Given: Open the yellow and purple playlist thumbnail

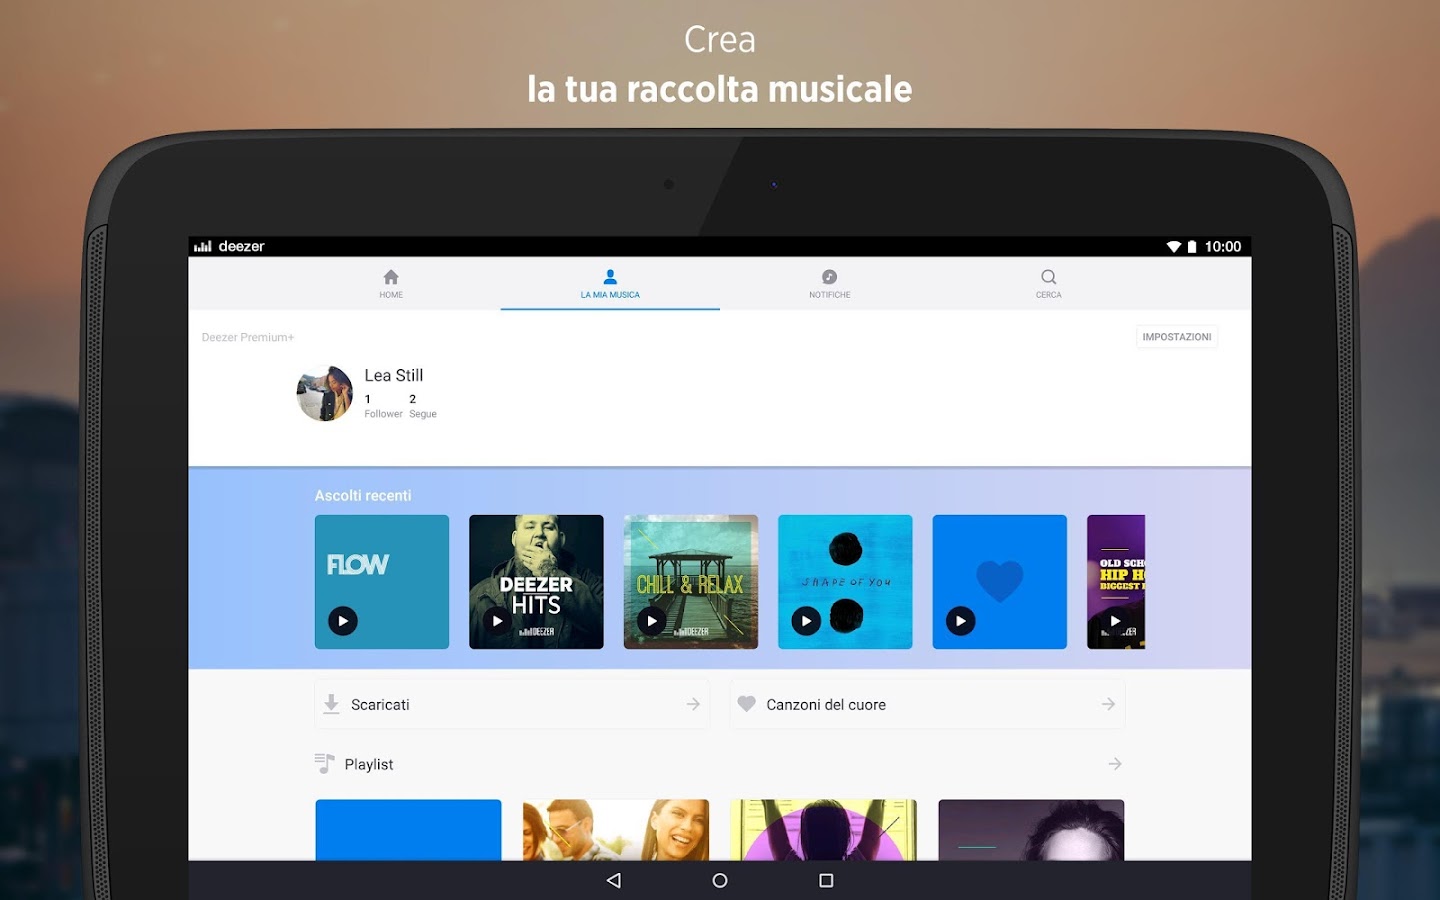Looking at the screenshot, I should coord(823,830).
